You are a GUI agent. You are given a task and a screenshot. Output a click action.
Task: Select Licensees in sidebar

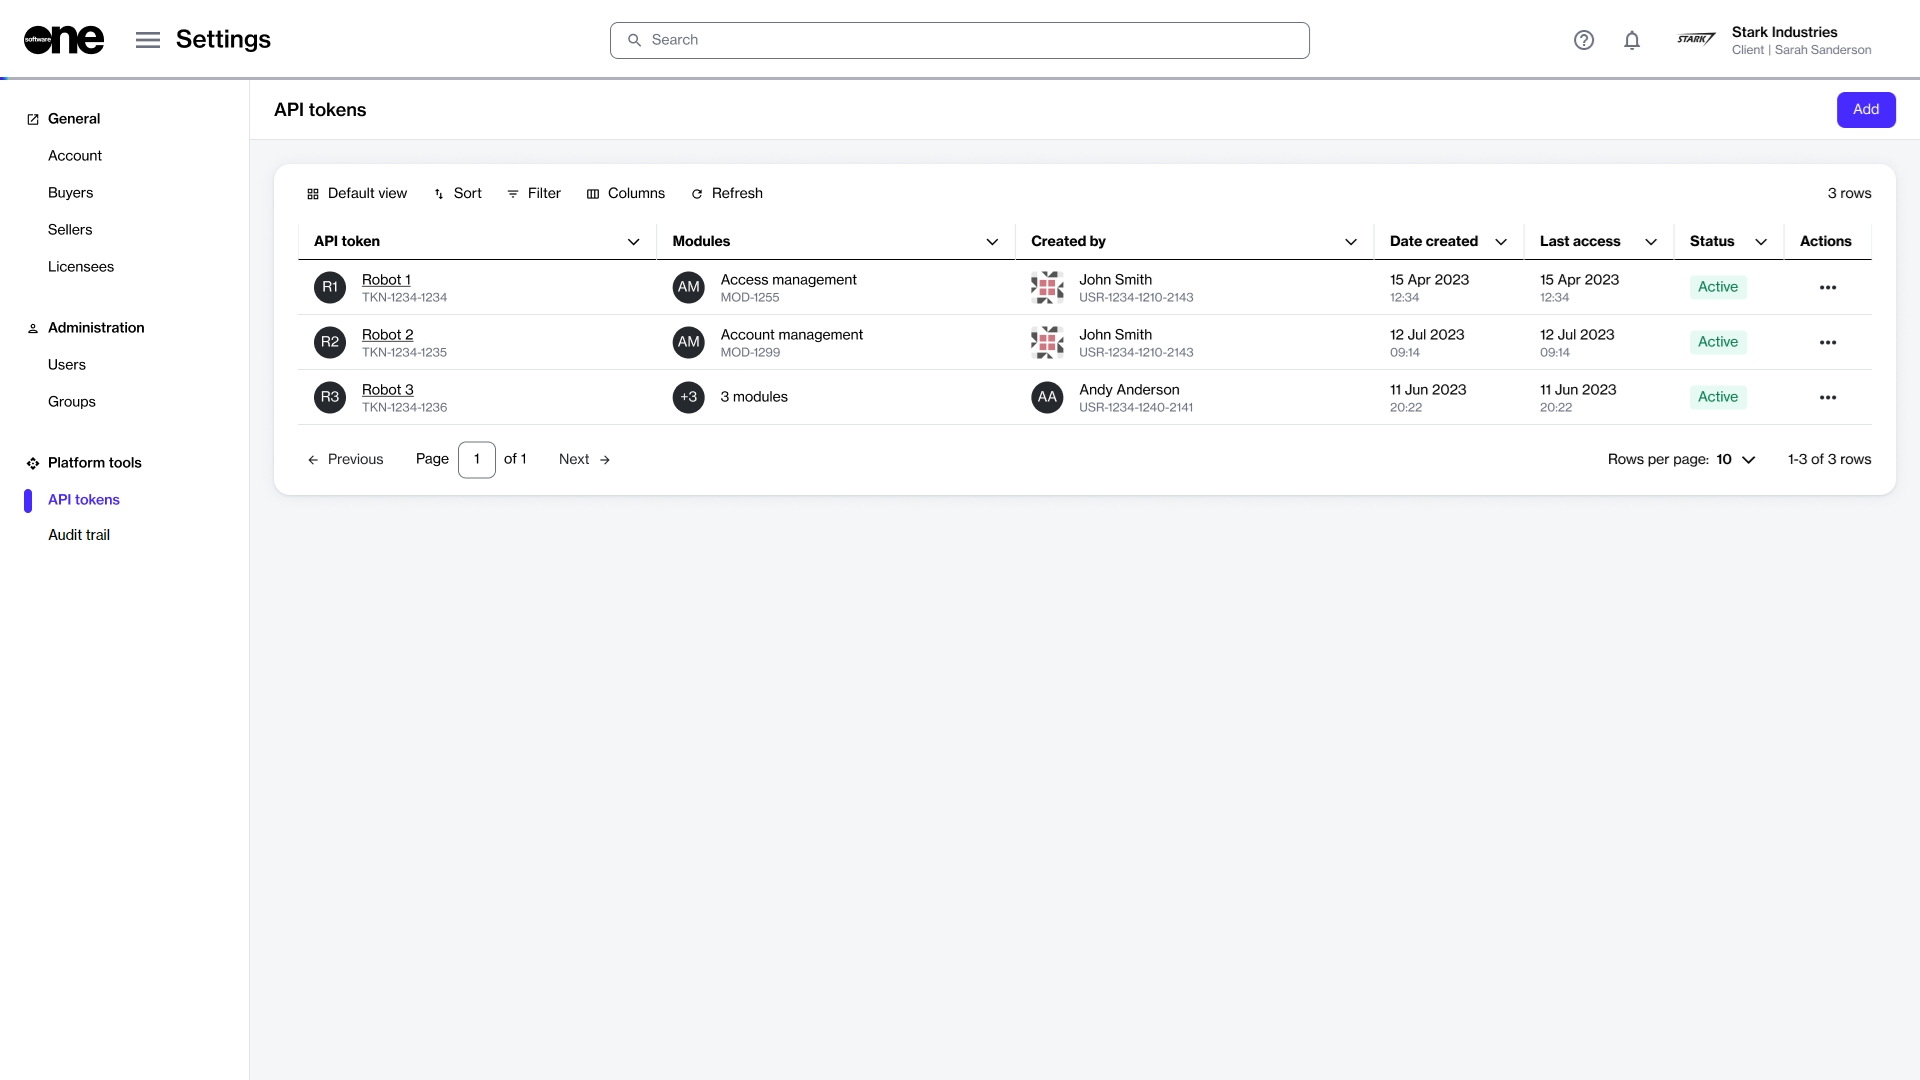click(x=81, y=267)
